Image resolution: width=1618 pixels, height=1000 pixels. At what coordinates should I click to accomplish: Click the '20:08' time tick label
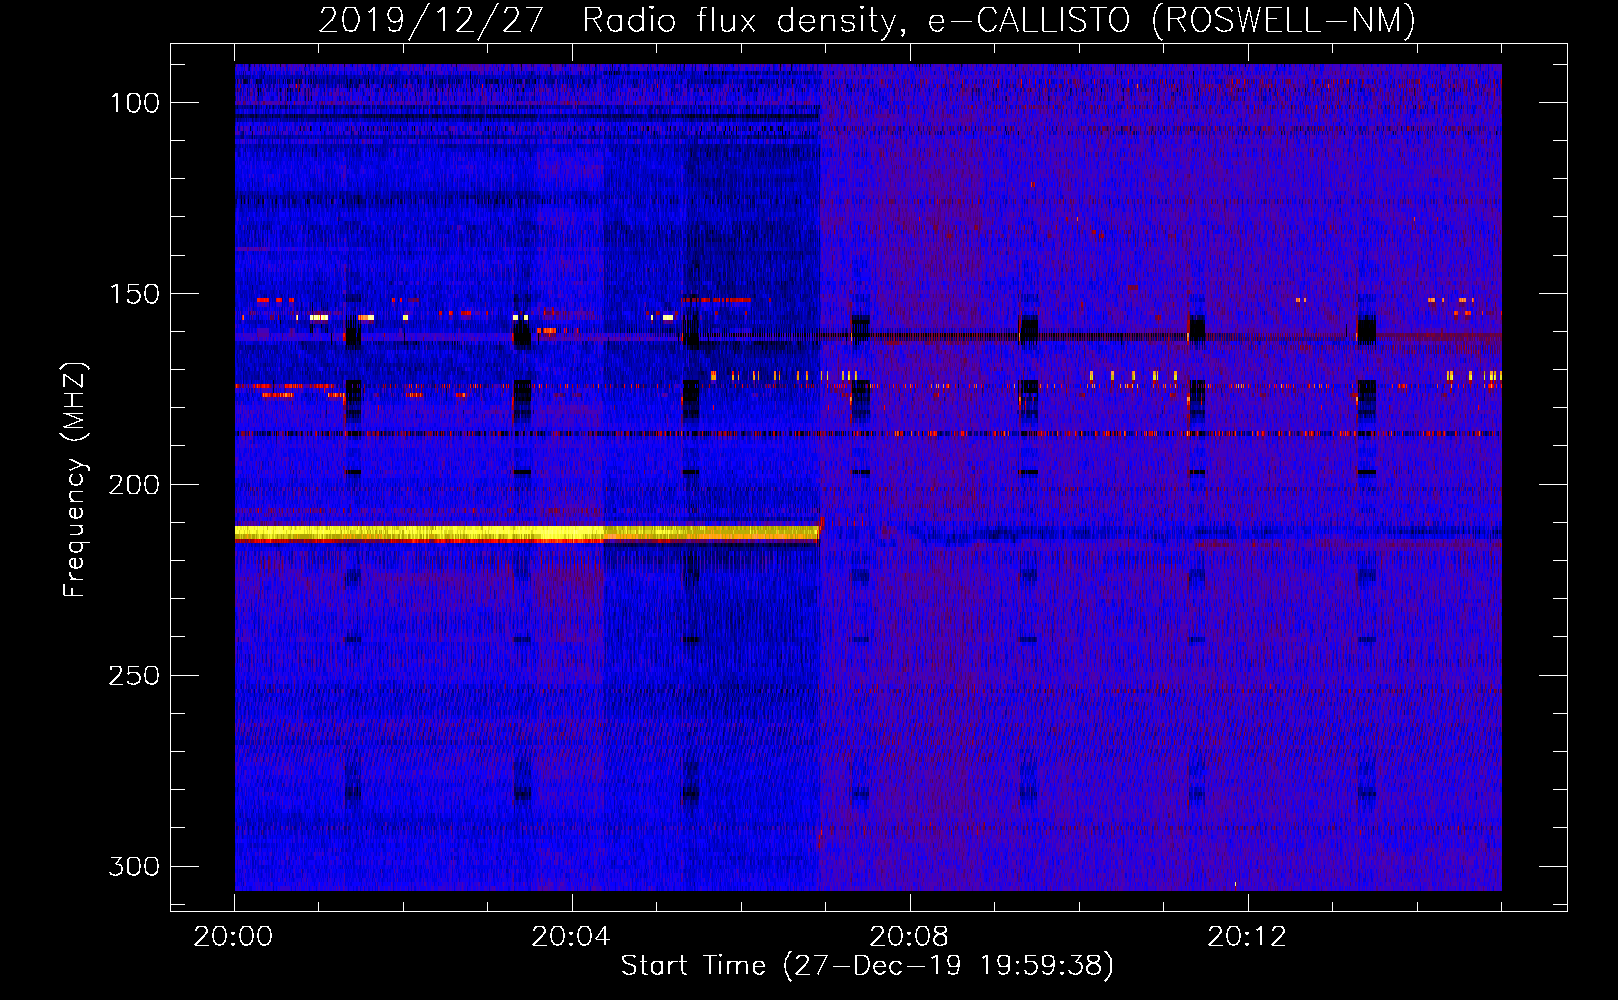(x=908, y=937)
